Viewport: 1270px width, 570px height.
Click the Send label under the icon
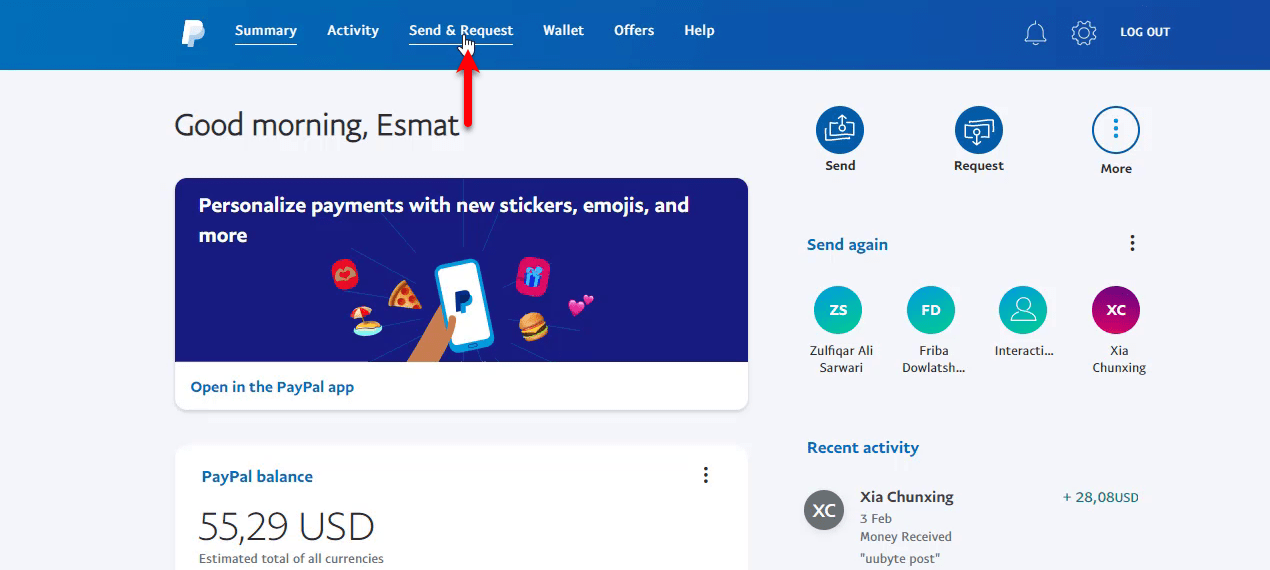840,166
